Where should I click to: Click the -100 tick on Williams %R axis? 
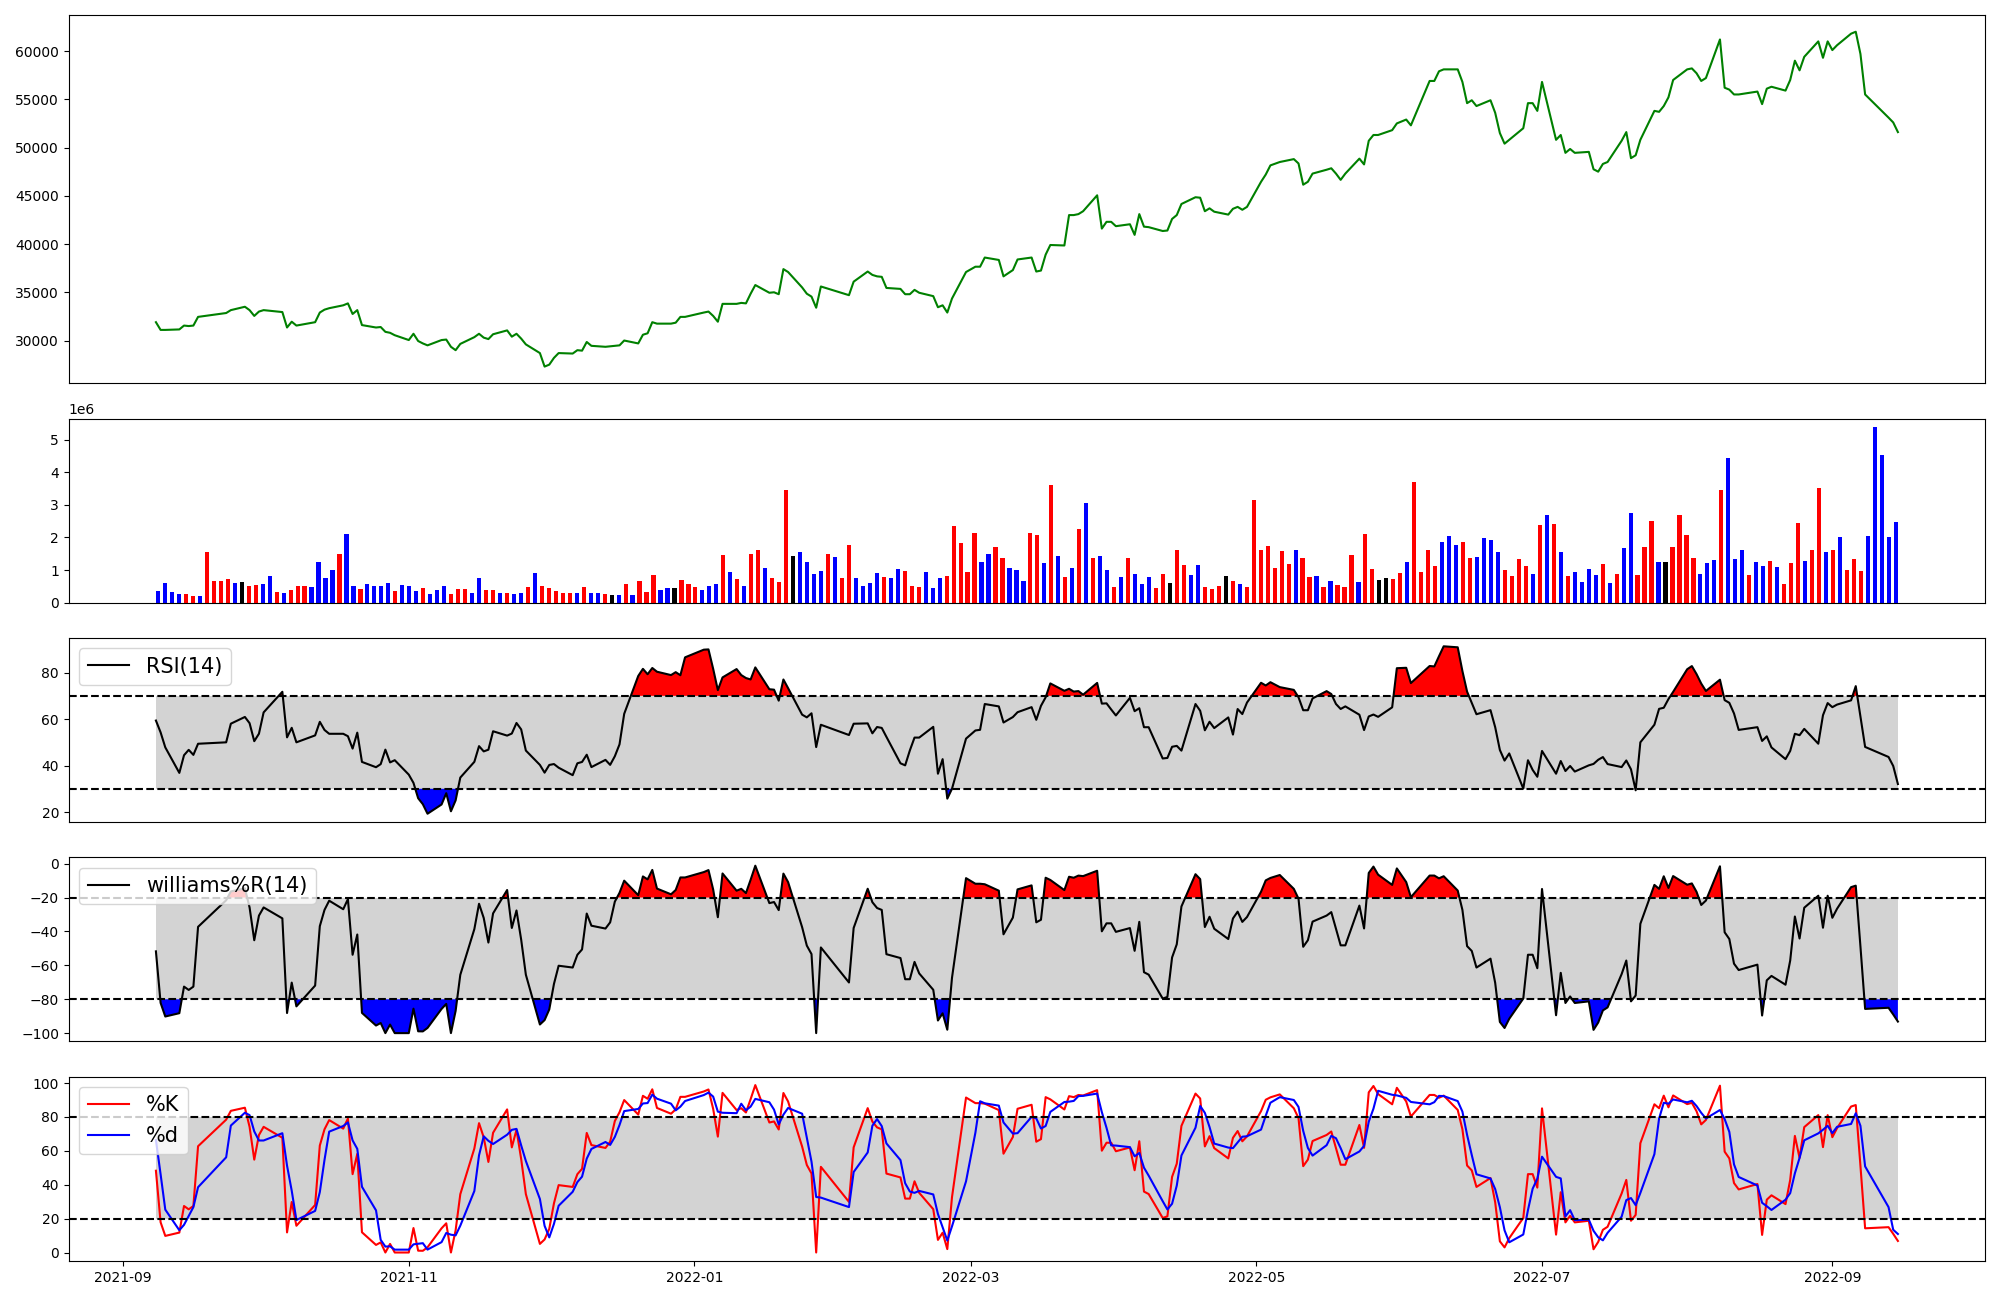click(40, 1034)
